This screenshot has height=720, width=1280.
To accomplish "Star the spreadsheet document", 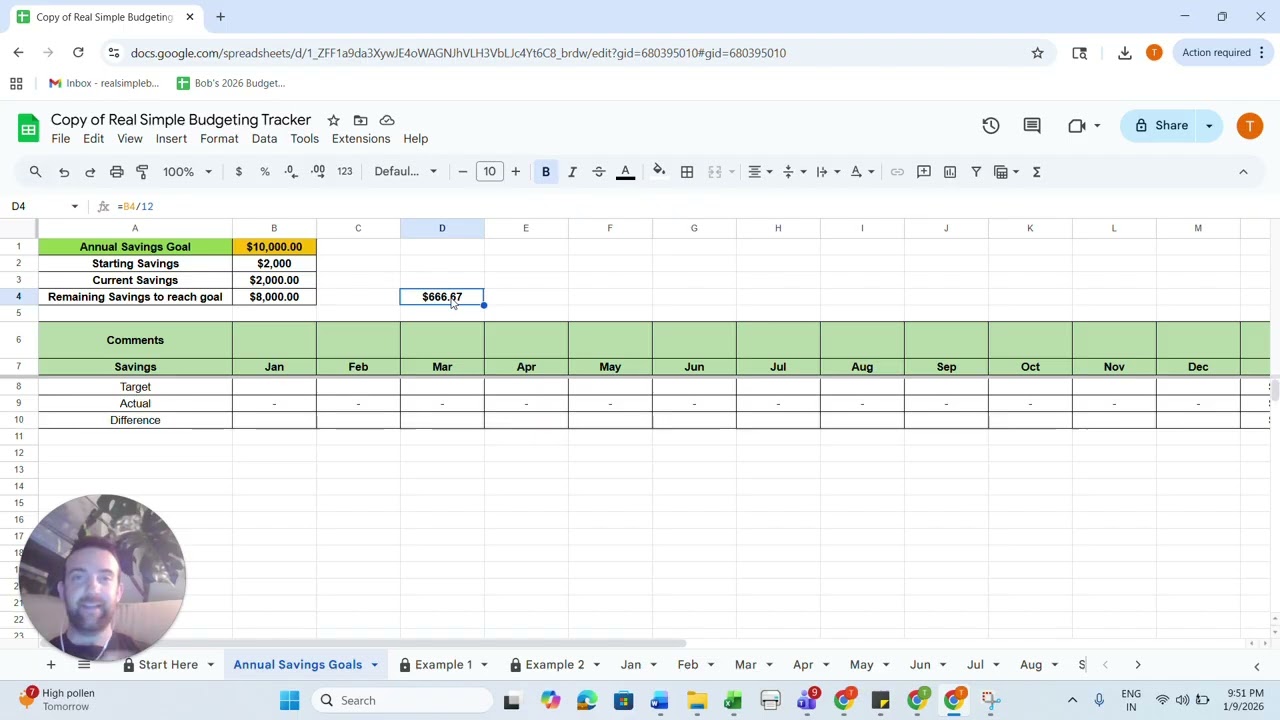I will click(x=333, y=120).
